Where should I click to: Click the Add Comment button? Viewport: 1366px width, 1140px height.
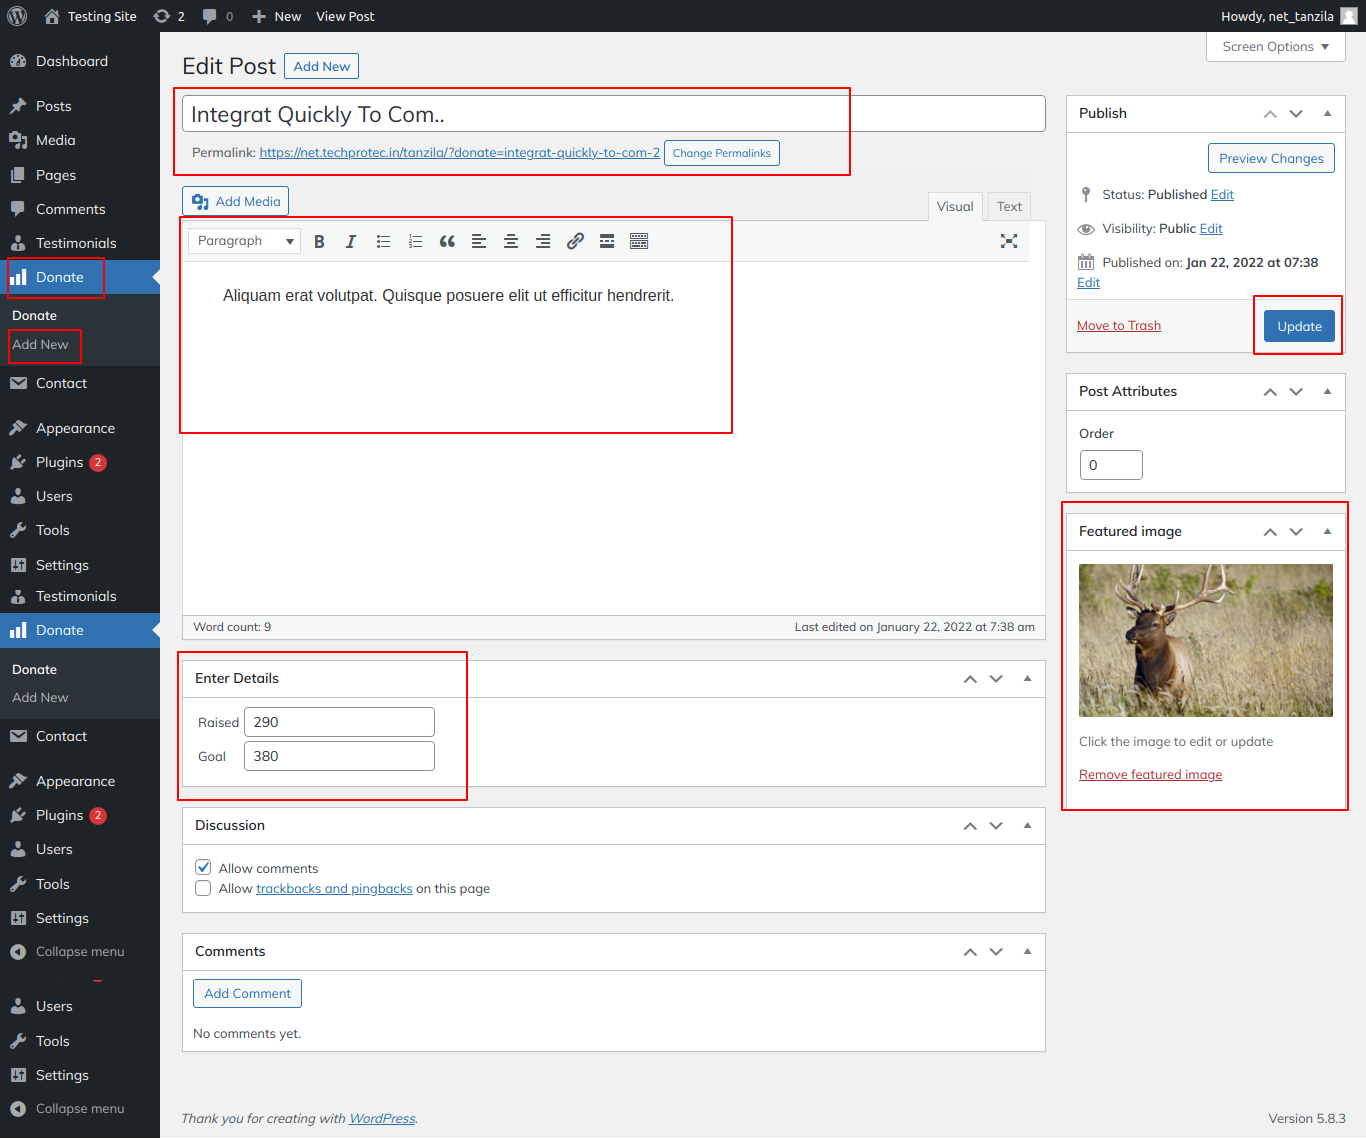click(247, 993)
